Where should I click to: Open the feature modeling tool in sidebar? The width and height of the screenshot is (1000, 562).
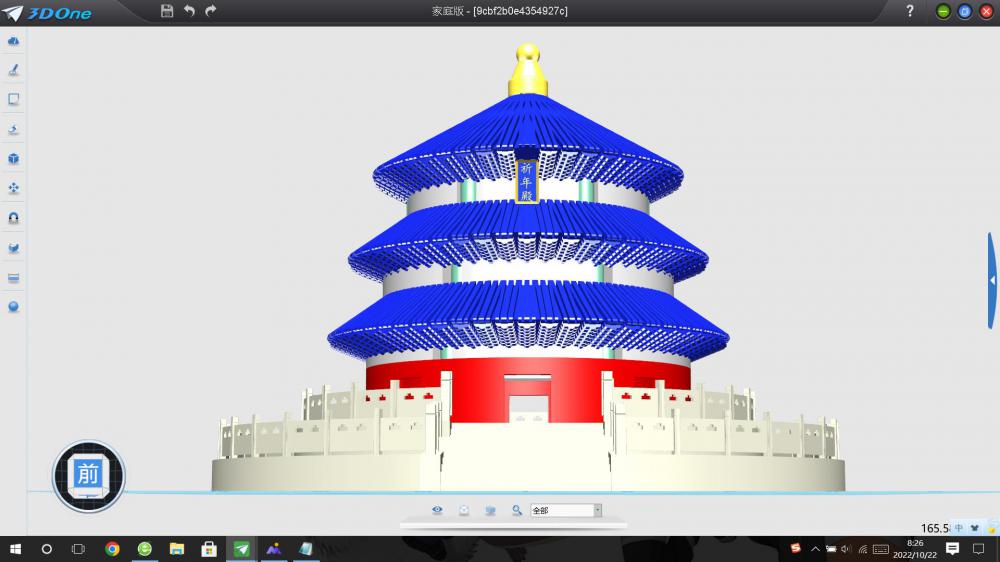[13, 129]
